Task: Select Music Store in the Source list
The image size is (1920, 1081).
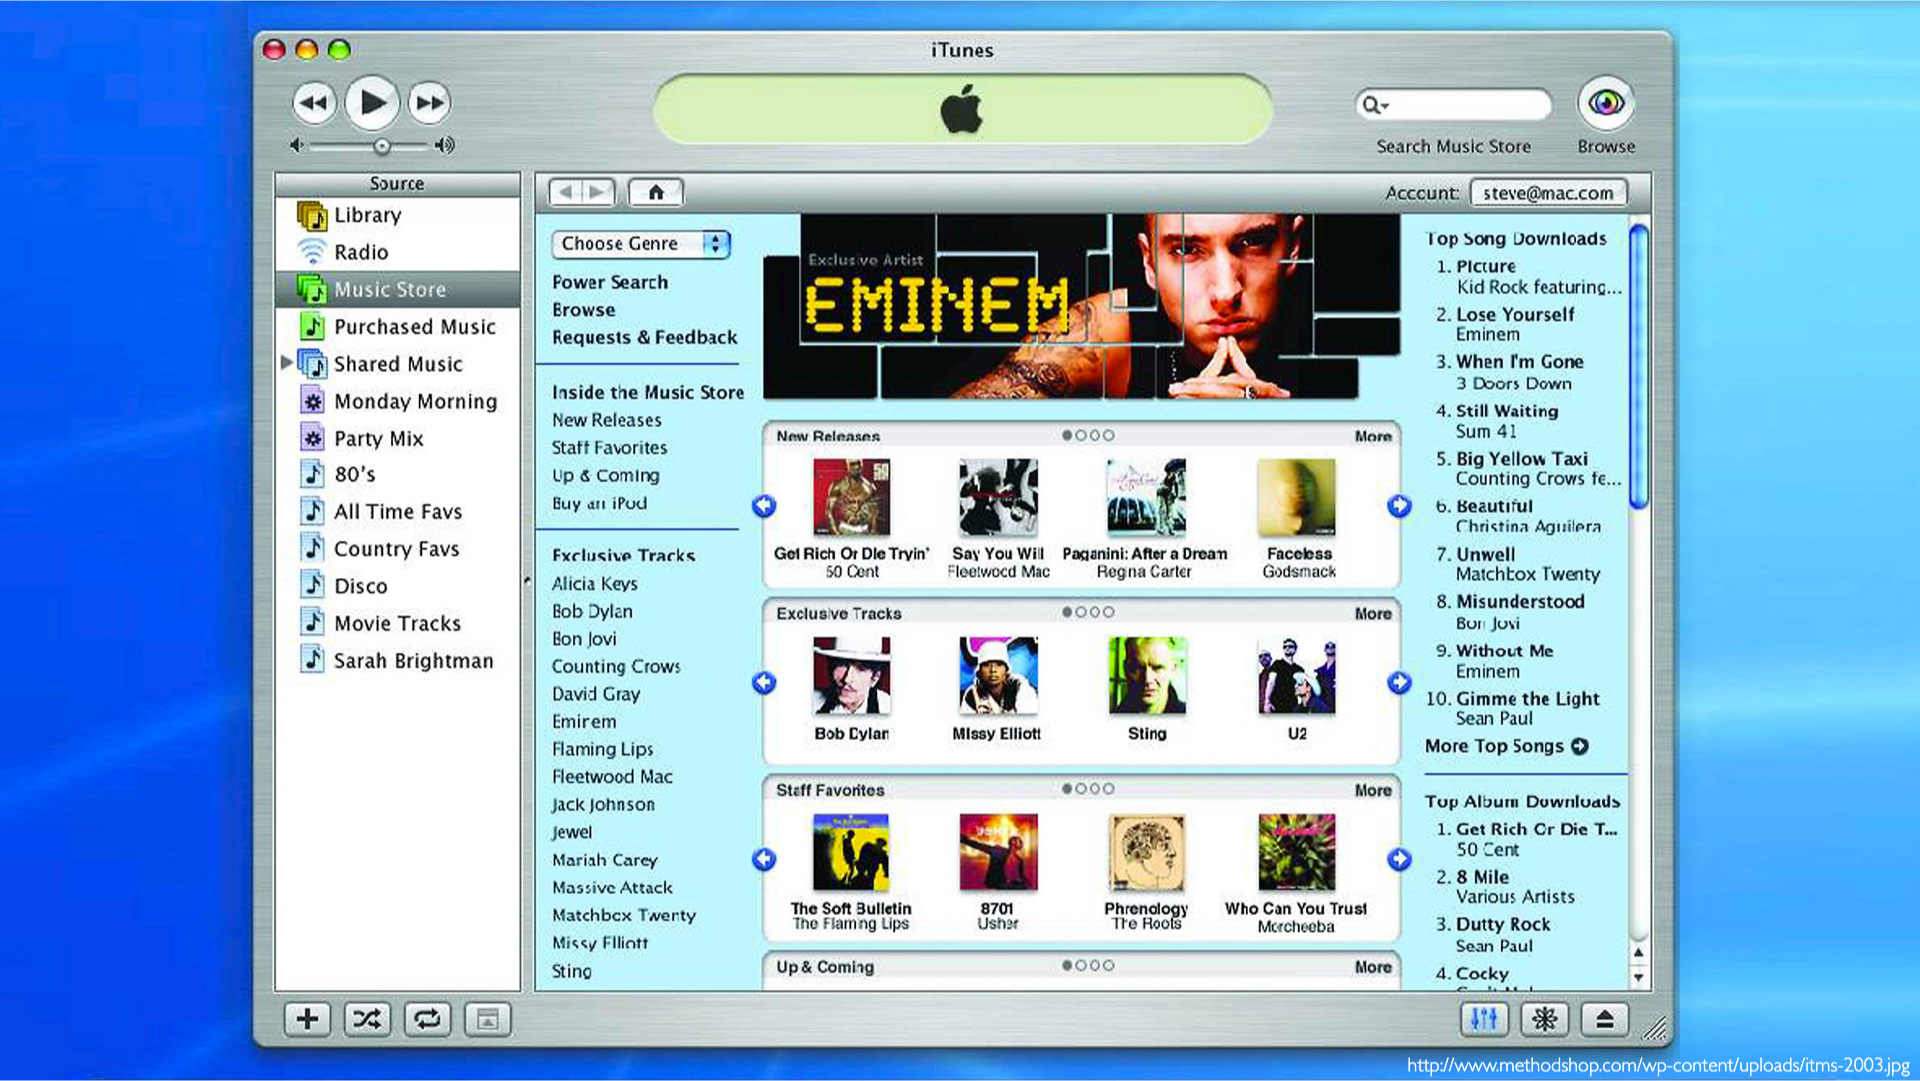Action: click(397, 289)
